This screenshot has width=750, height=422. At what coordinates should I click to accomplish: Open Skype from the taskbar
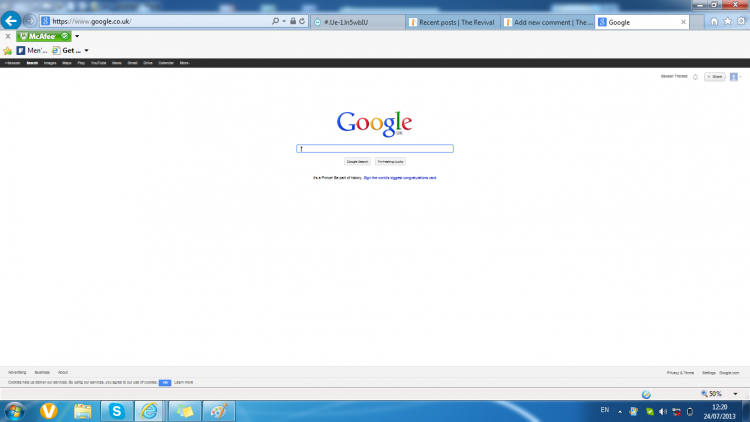tap(116, 411)
